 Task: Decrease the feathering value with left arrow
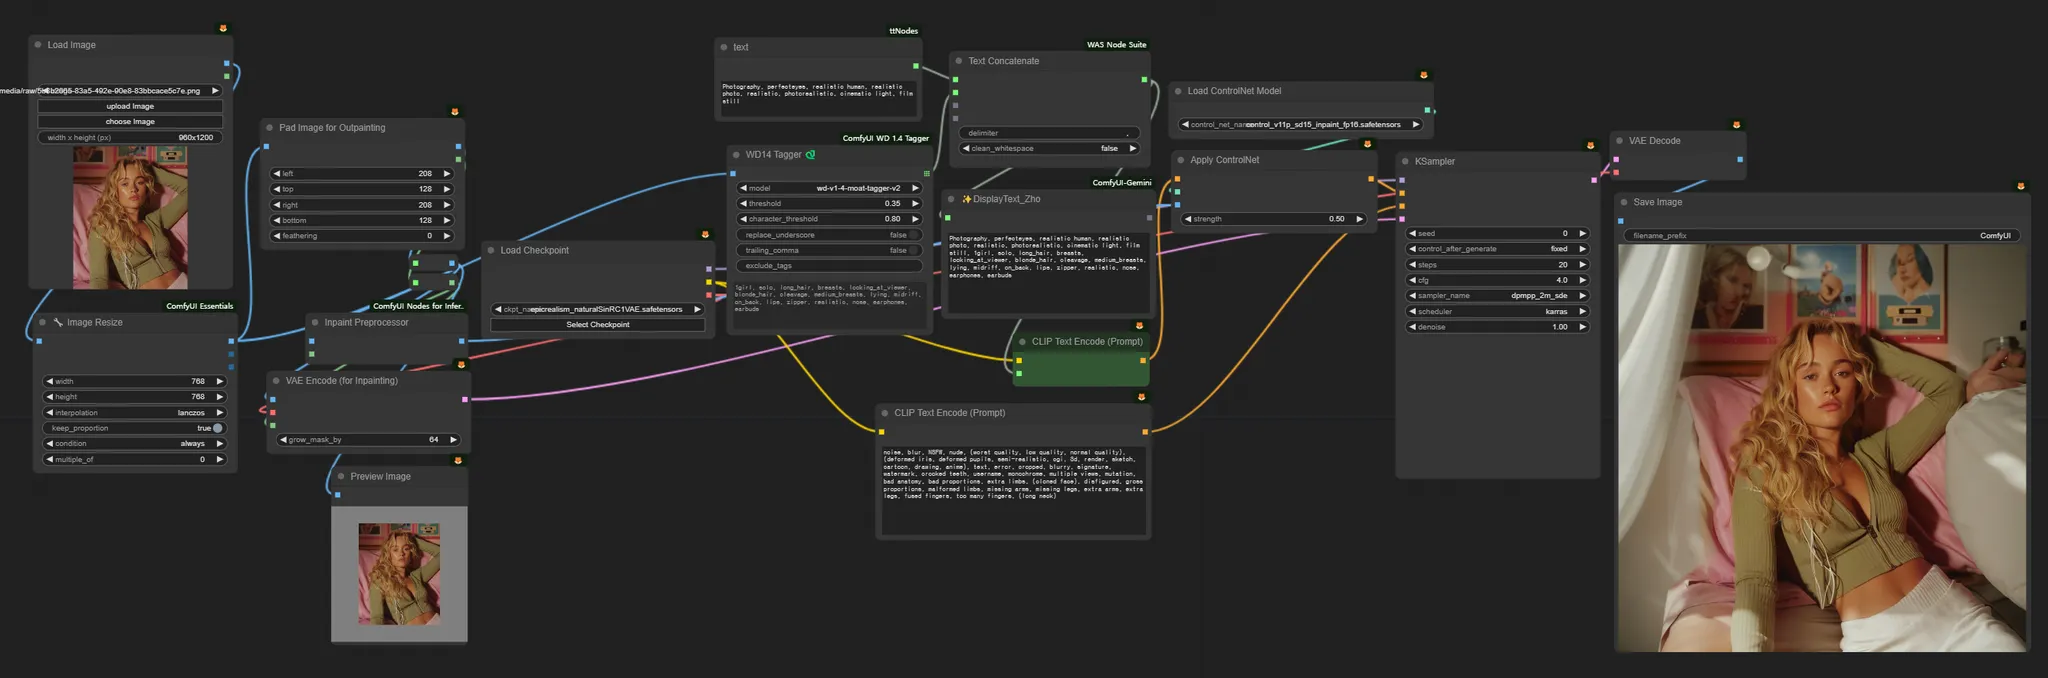click(277, 236)
